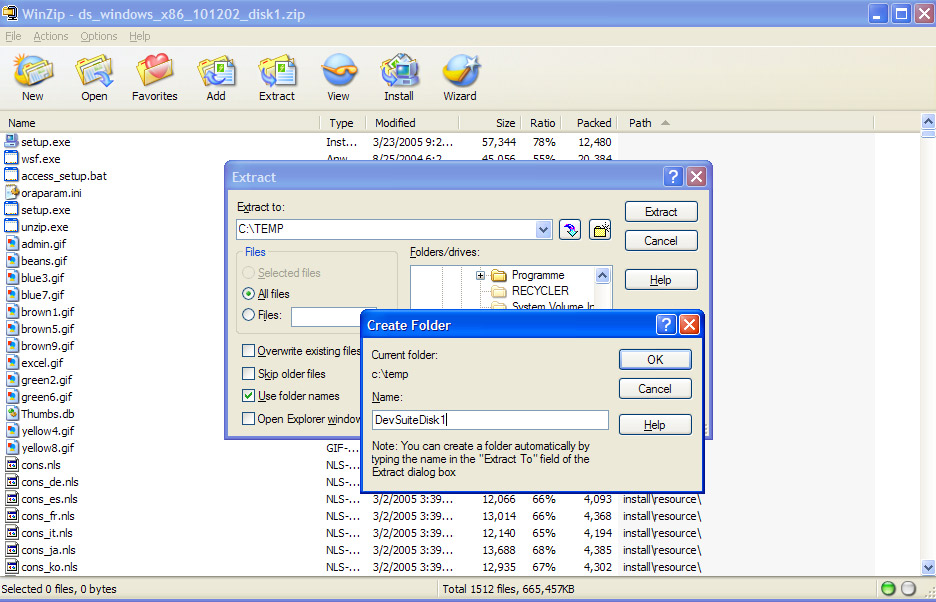Enable Open Explorer window checkbox
Image resolution: width=936 pixels, height=602 pixels.
click(248, 419)
